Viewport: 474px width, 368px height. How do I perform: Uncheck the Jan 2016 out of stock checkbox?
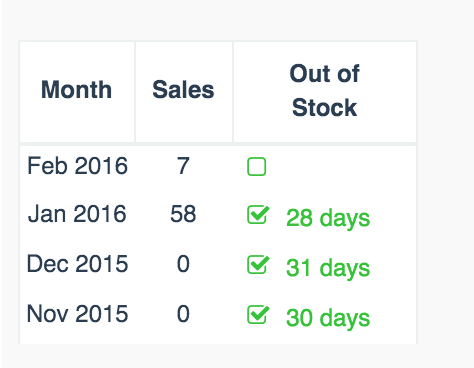point(258,215)
